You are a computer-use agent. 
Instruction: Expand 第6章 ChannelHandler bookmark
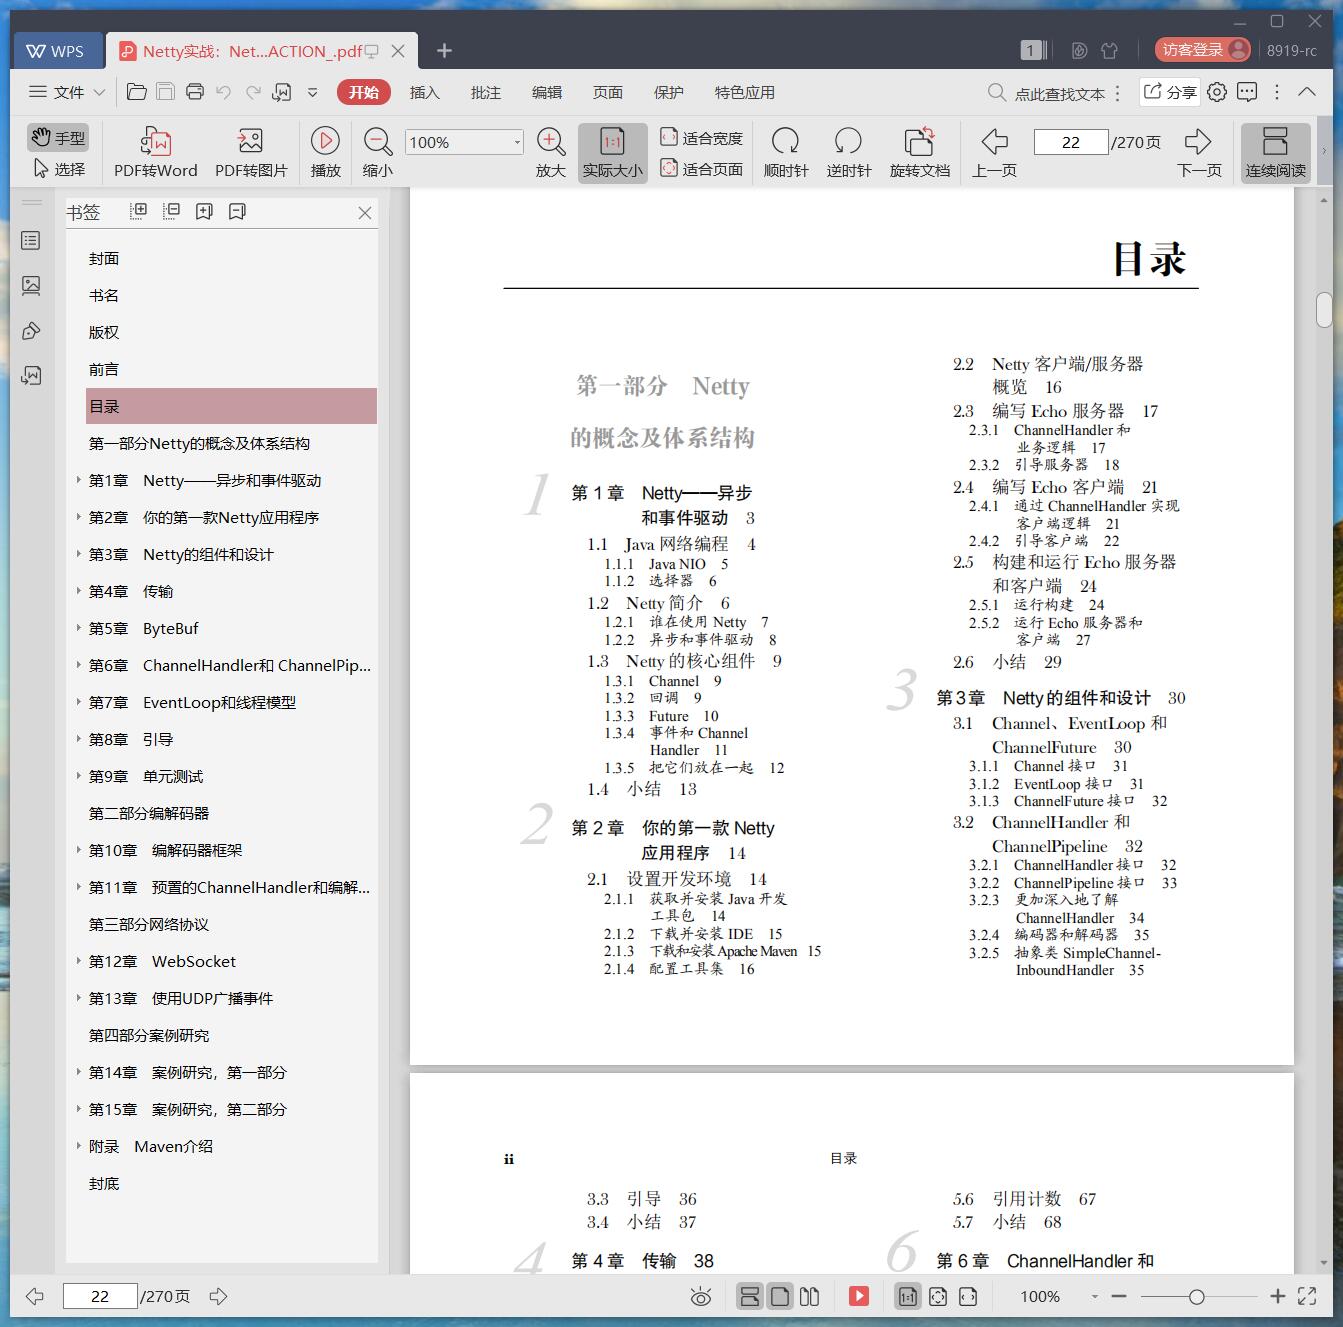click(x=79, y=665)
